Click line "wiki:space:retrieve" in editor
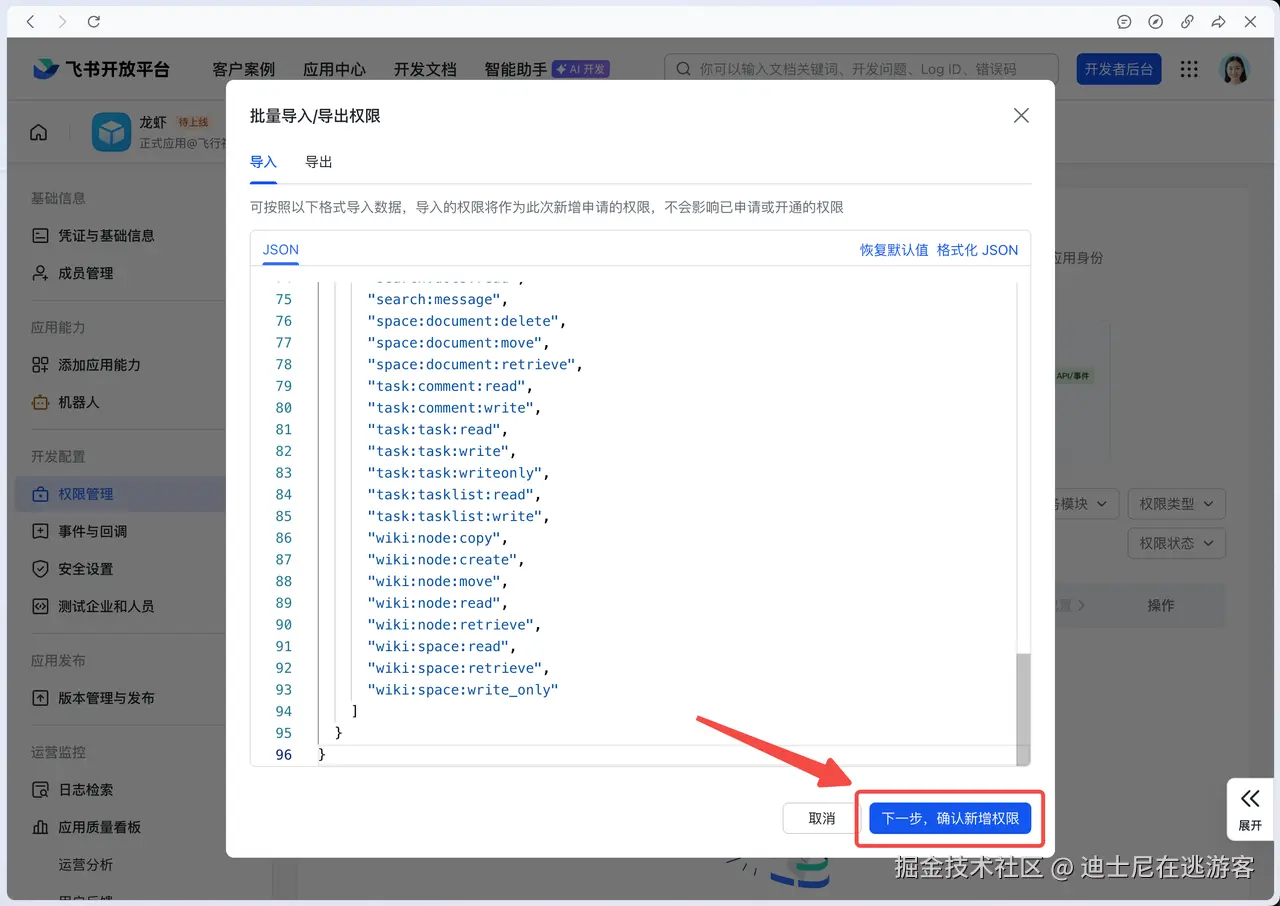This screenshot has width=1280, height=906. pyautogui.click(x=459, y=668)
